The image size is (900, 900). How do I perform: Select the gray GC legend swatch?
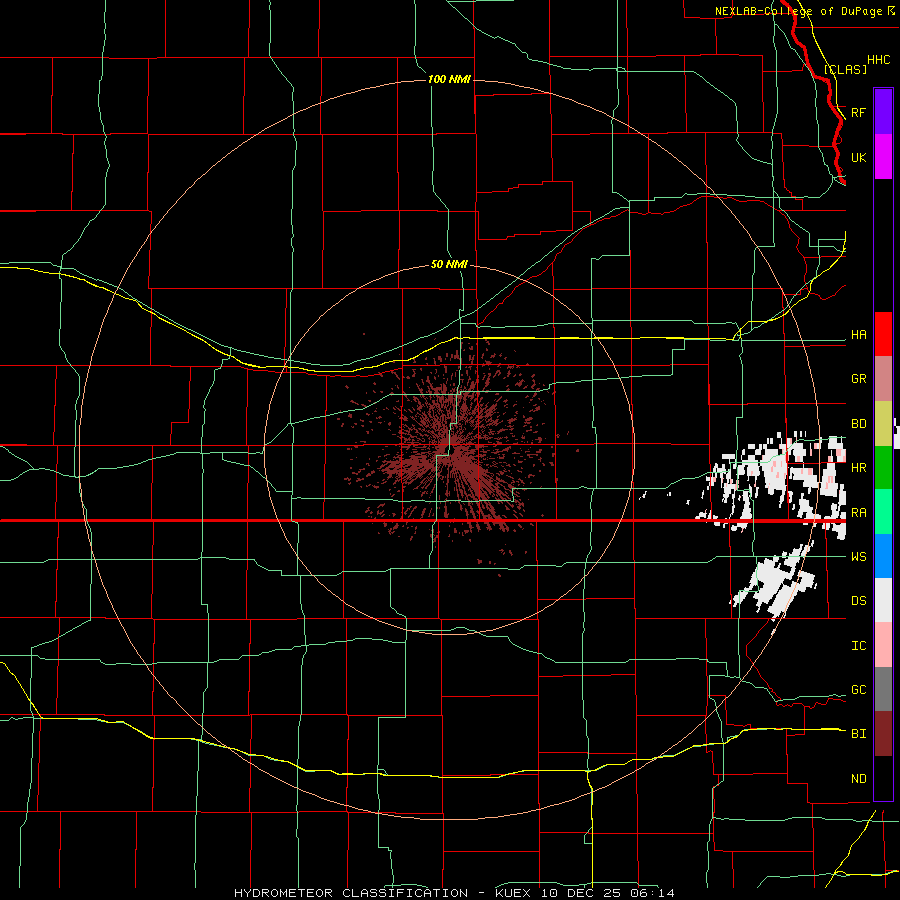point(883,689)
